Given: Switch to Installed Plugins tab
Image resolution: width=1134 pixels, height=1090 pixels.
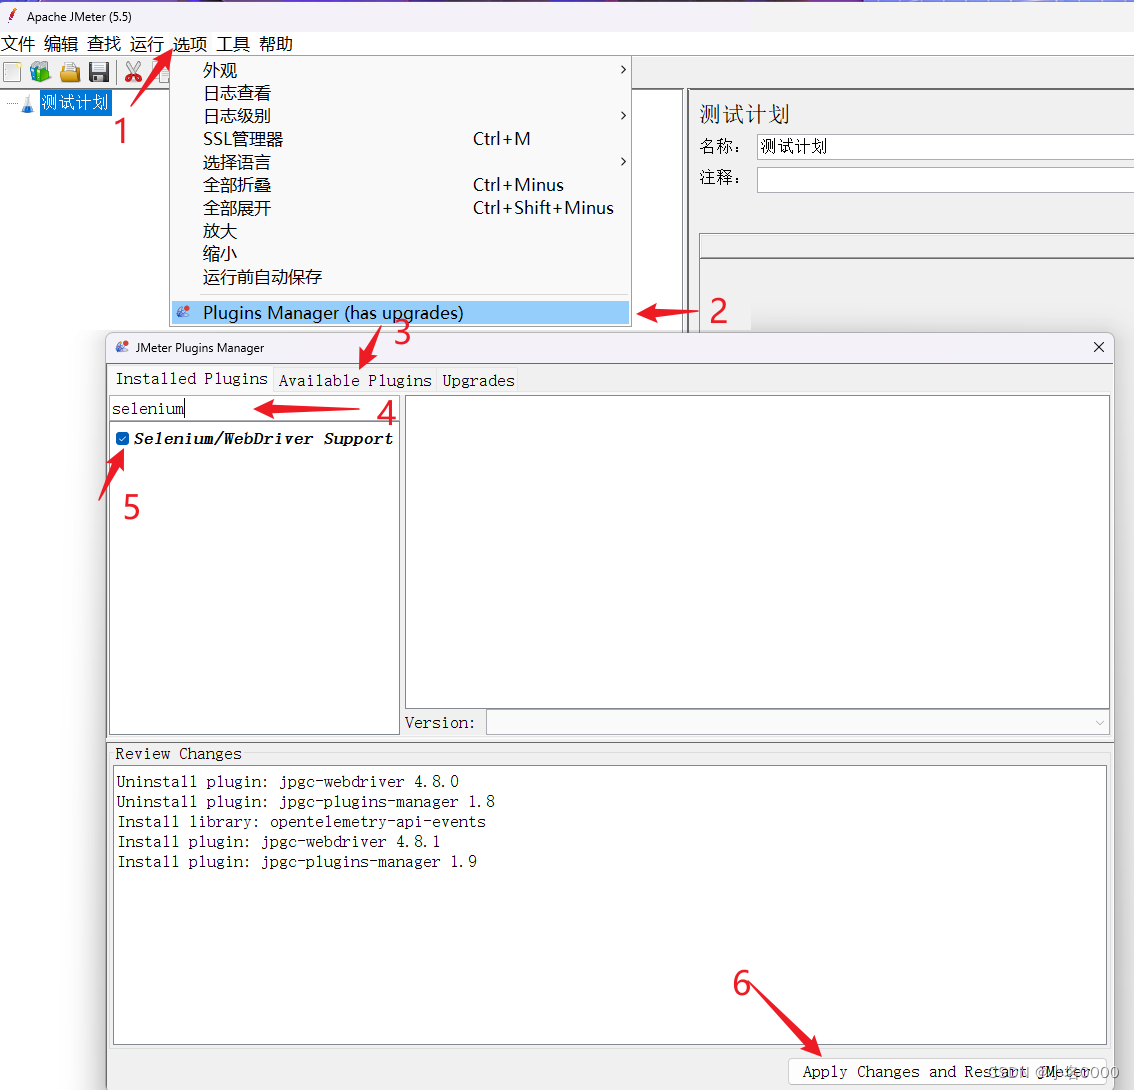Looking at the screenshot, I should 192,379.
